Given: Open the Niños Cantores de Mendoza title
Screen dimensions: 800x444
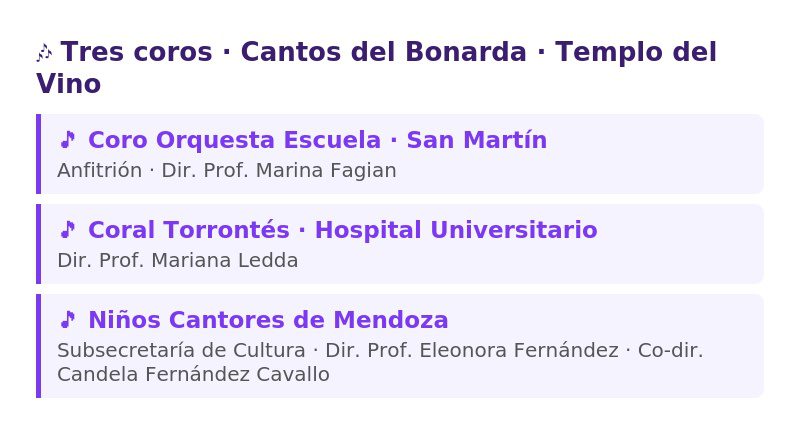Looking at the screenshot, I should [268, 320].
